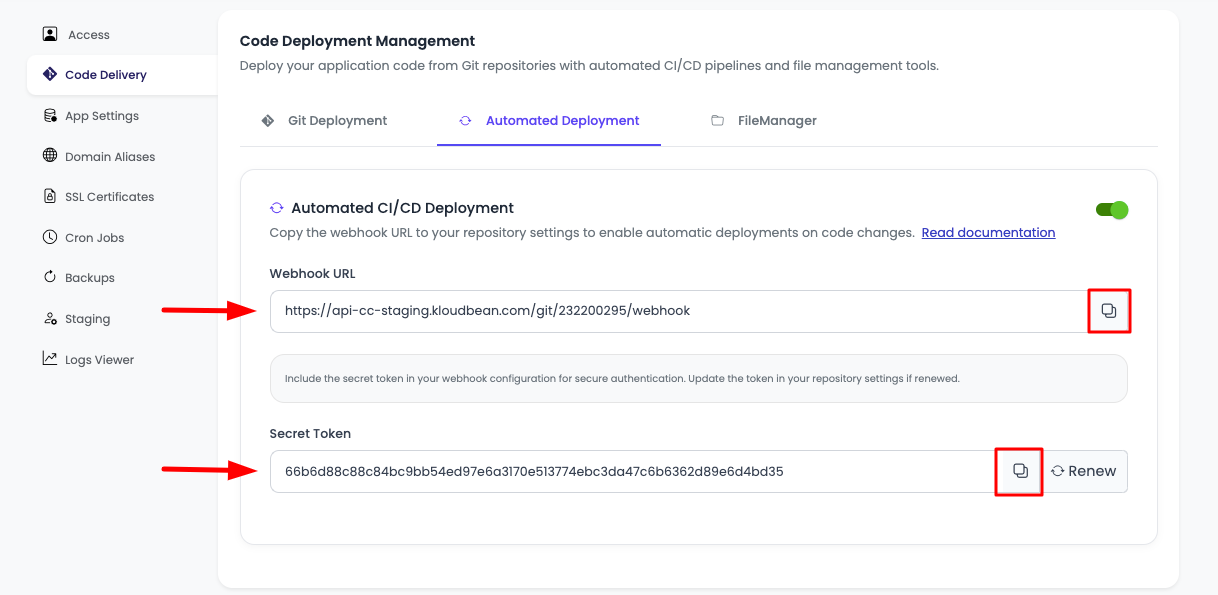Switch to the Git Deployment tab
This screenshot has width=1218, height=595.
(337, 120)
